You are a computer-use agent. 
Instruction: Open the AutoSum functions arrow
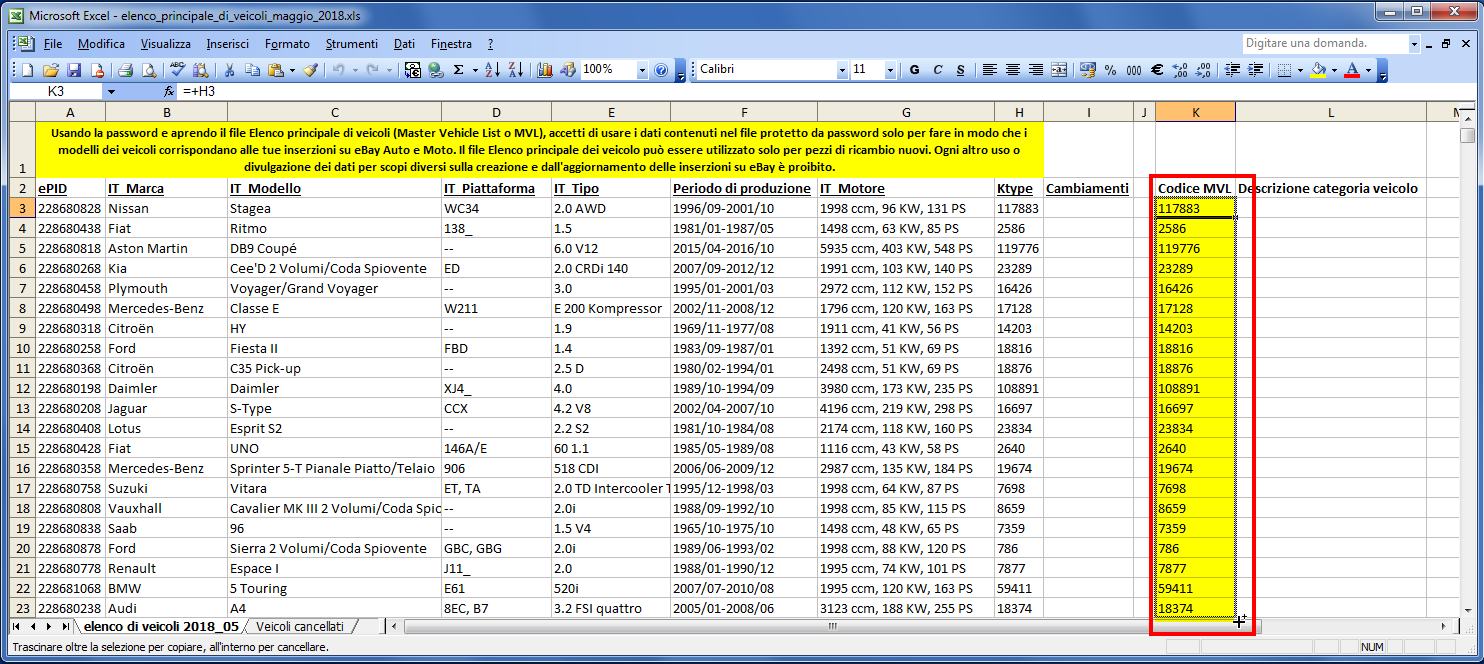pyautogui.click(x=474, y=70)
